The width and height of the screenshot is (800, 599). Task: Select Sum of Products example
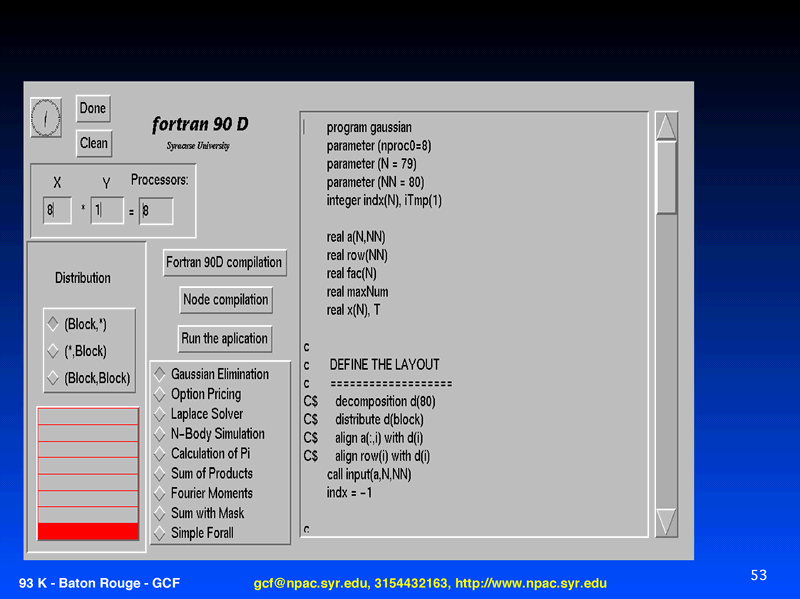[204, 473]
